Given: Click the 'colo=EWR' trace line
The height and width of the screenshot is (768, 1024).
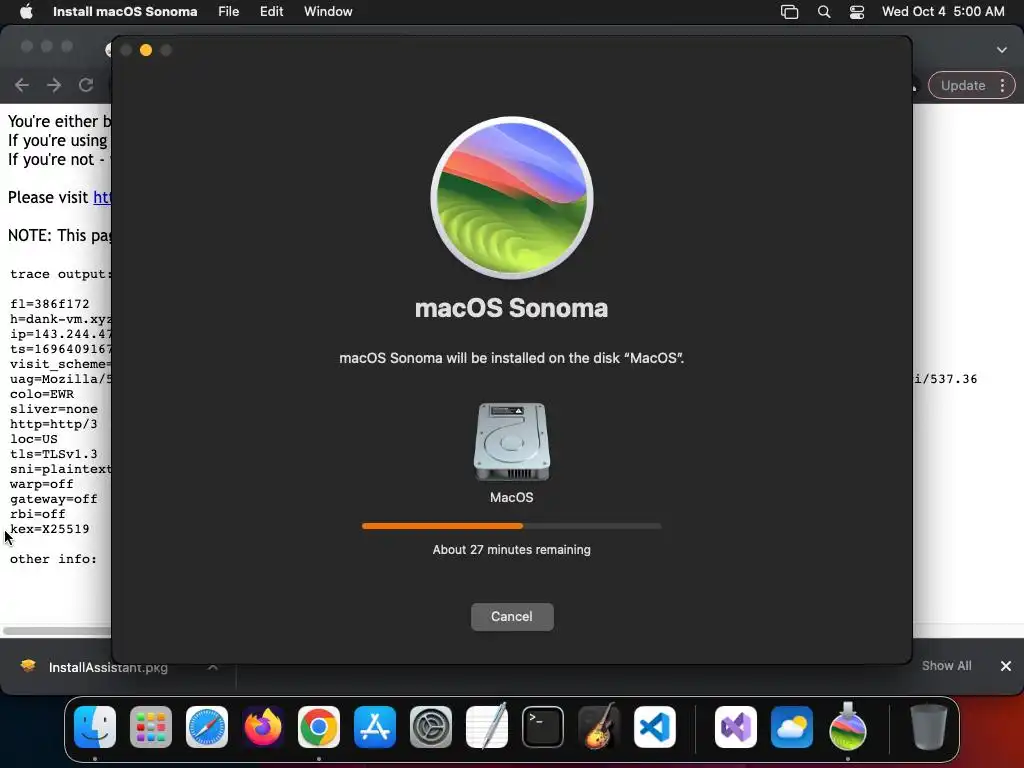Looking at the screenshot, I should point(42,394).
